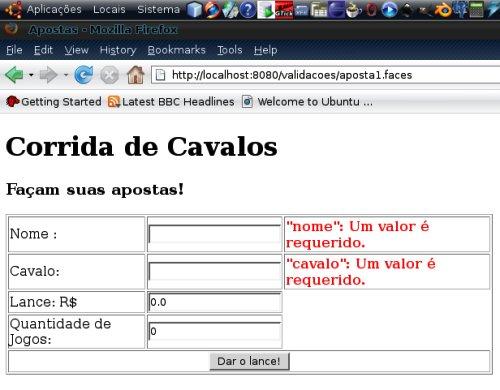
Task: Open the Locais menu
Action: click(x=109, y=9)
